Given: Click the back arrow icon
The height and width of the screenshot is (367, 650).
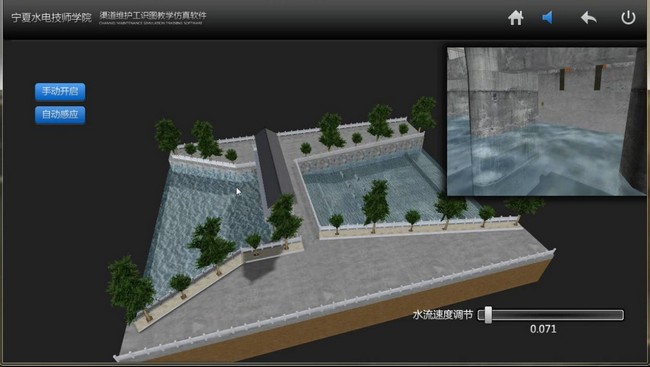Looking at the screenshot, I should (x=589, y=18).
